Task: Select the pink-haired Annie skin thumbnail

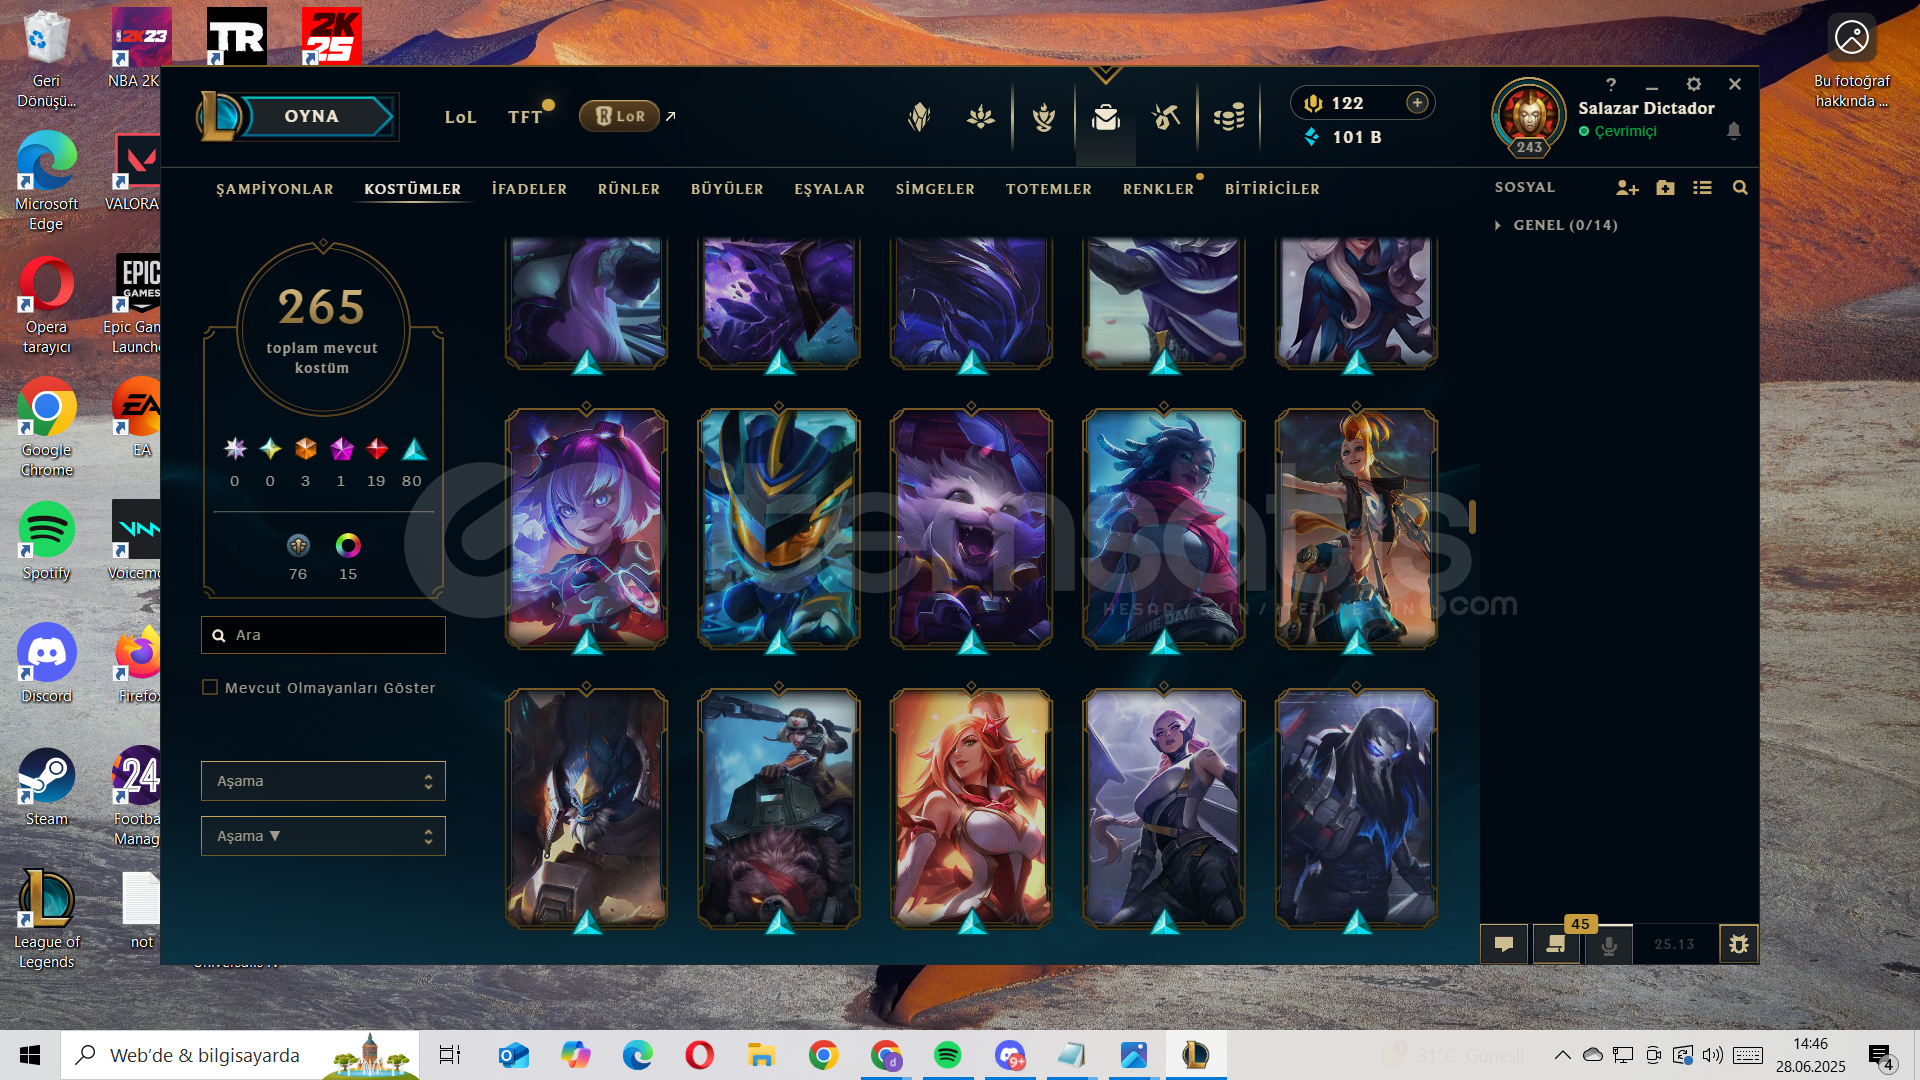Action: pos(586,528)
